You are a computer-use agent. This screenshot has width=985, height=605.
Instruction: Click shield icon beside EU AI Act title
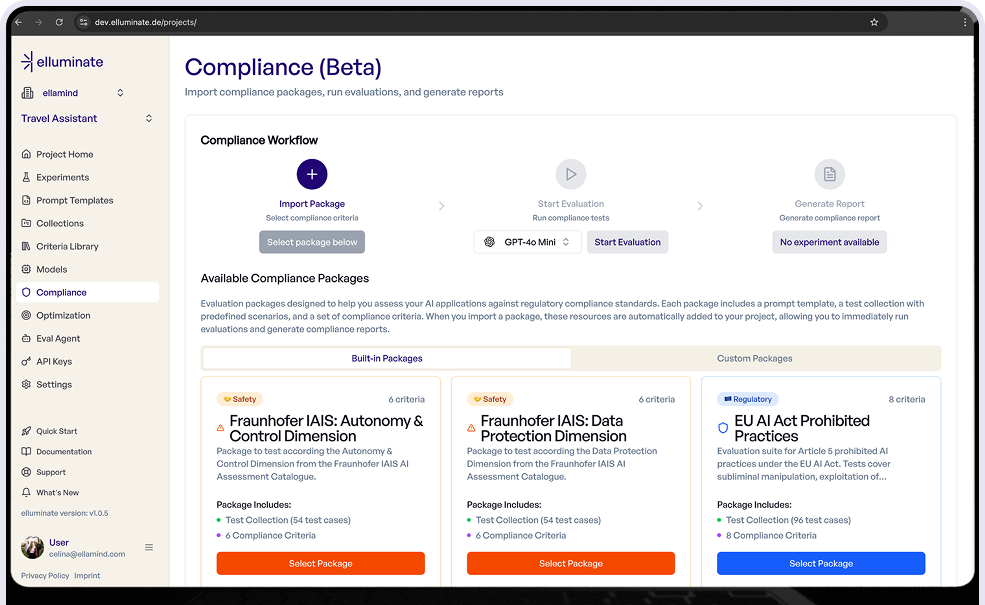(x=723, y=428)
